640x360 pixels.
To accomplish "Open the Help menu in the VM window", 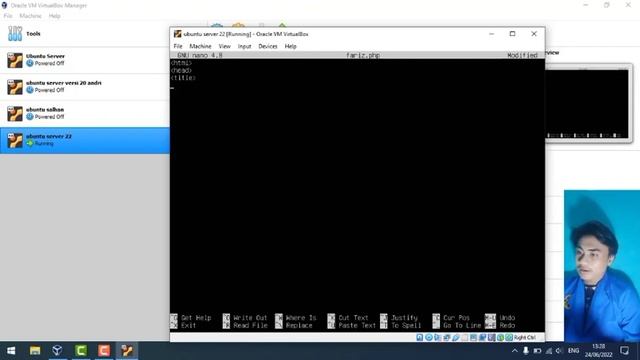I will click(x=291, y=46).
